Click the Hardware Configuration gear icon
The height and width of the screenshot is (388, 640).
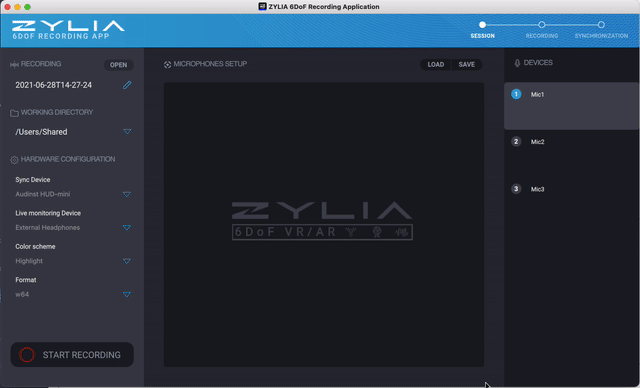(14, 160)
